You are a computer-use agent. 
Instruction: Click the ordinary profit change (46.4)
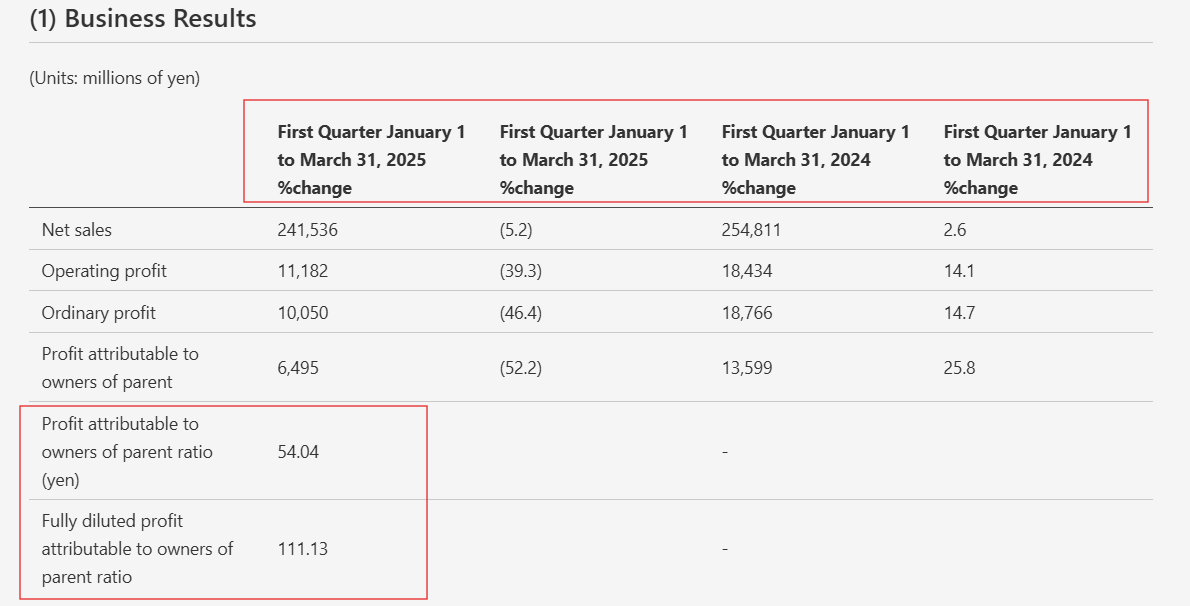point(521,313)
